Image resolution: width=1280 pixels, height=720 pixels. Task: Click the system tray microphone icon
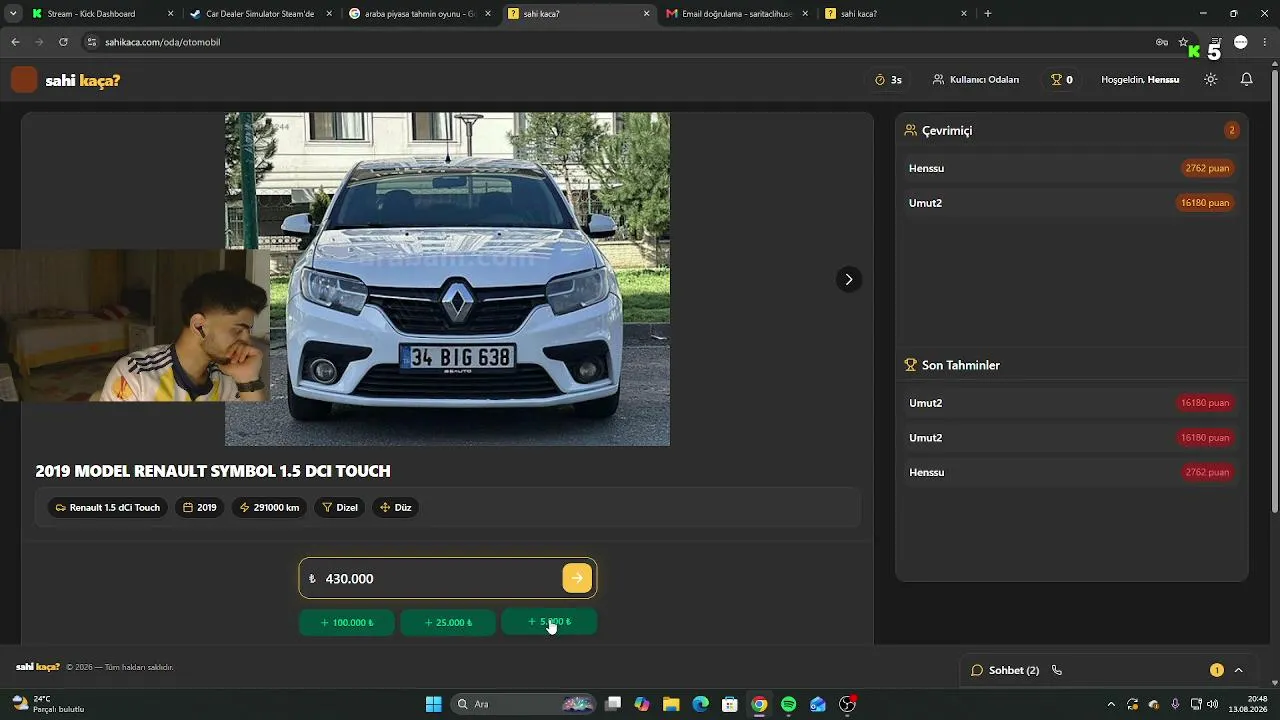tap(1175, 704)
